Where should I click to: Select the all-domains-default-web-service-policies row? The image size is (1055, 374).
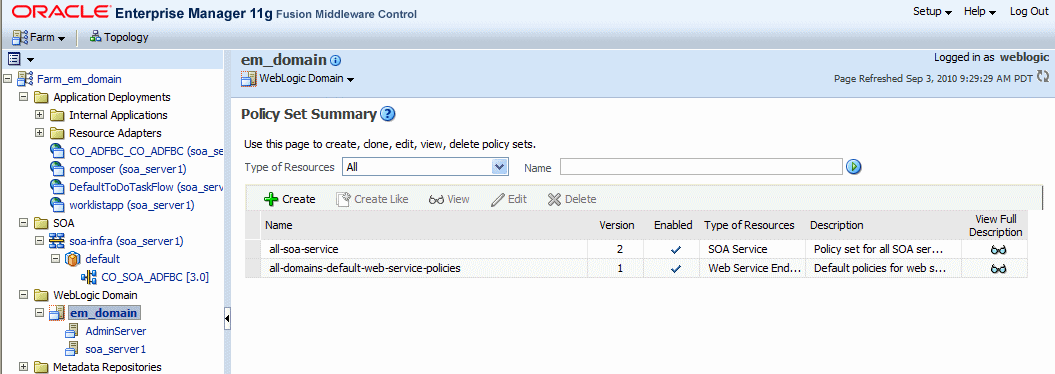(x=636, y=268)
